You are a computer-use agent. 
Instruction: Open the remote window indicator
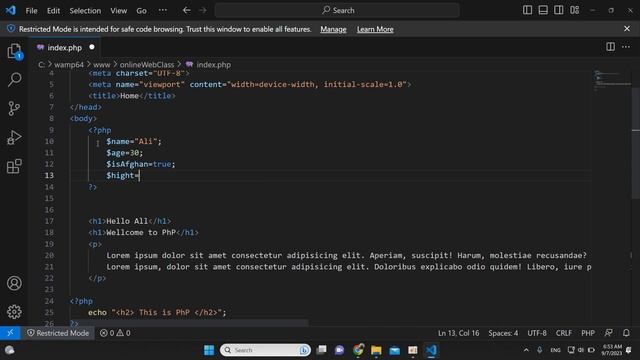pos(10,333)
